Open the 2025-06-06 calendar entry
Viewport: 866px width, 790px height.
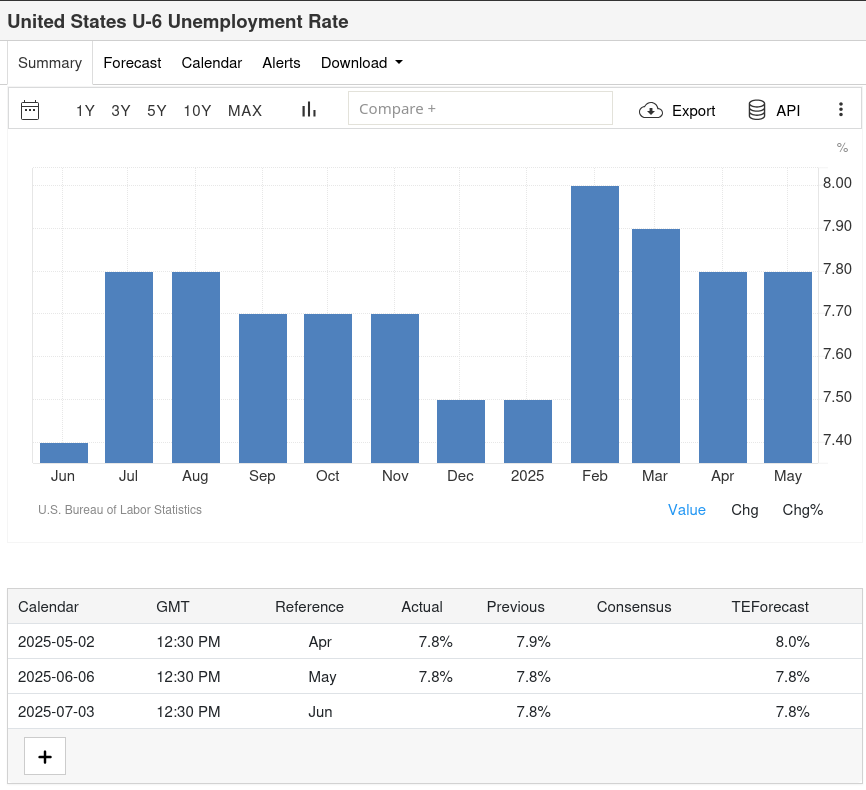tap(56, 677)
